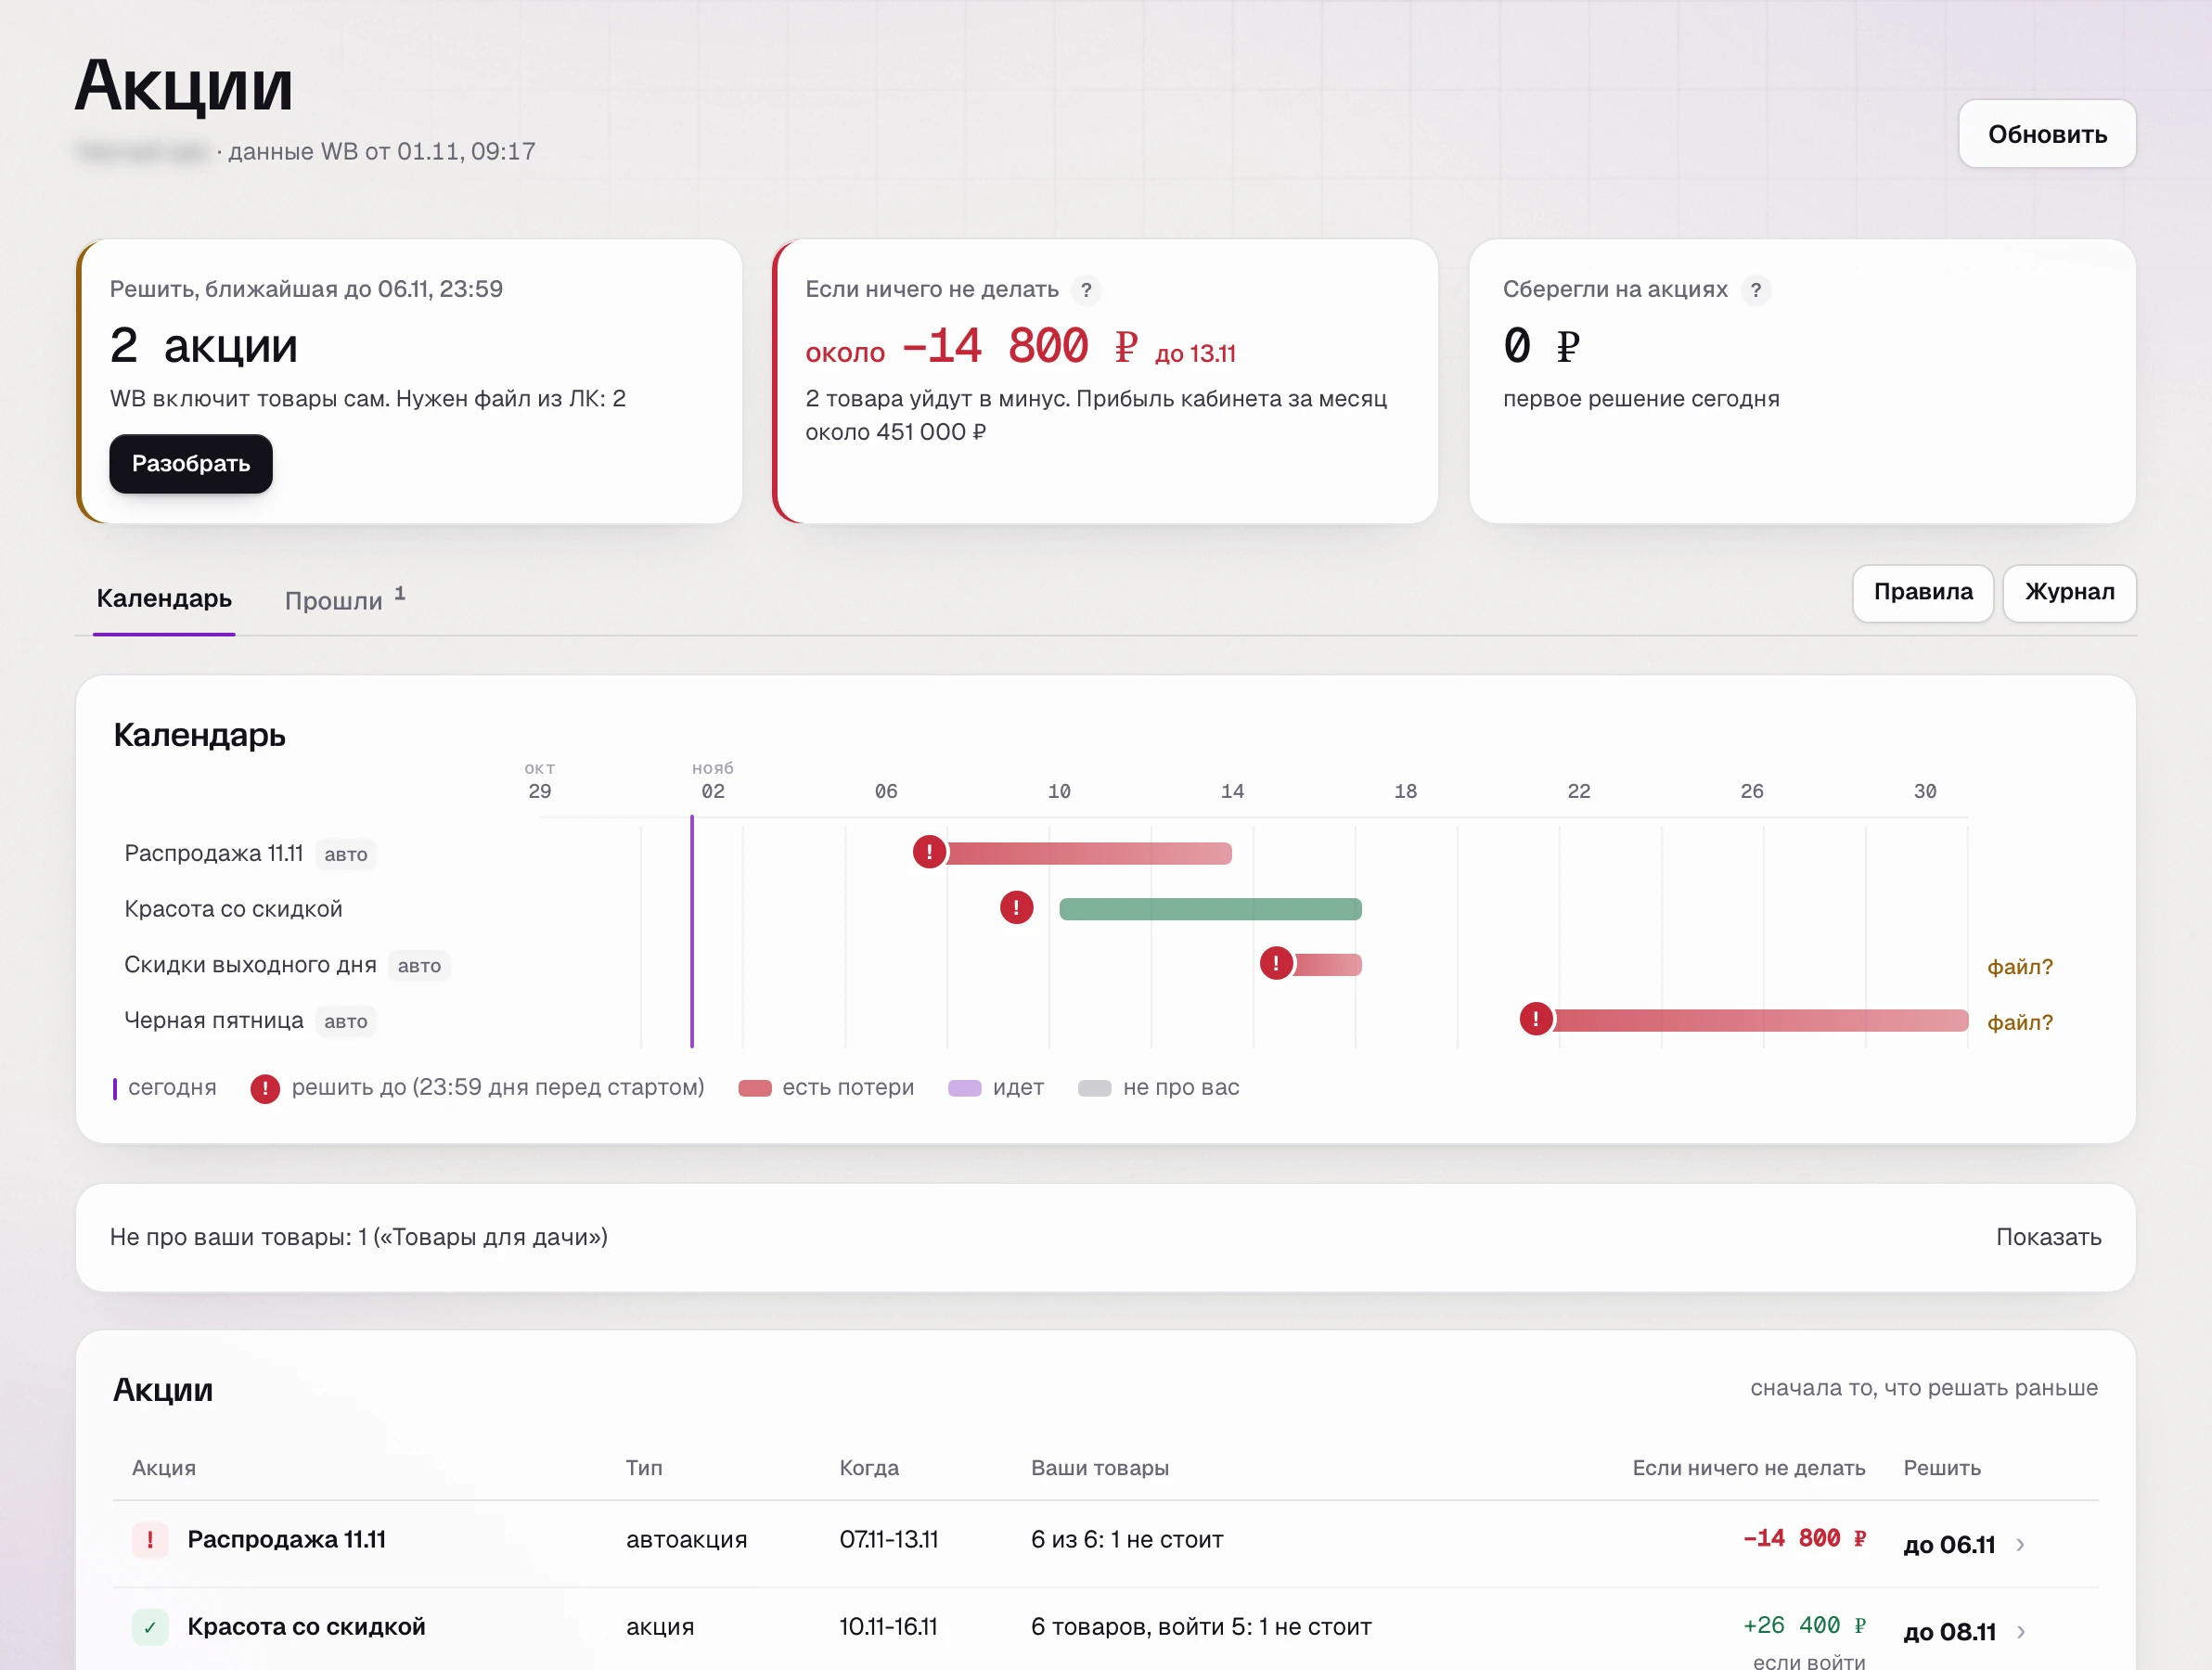This screenshot has height=1670, width=2212.
Task: Click the Разобрать button
Action: [191, 464]
